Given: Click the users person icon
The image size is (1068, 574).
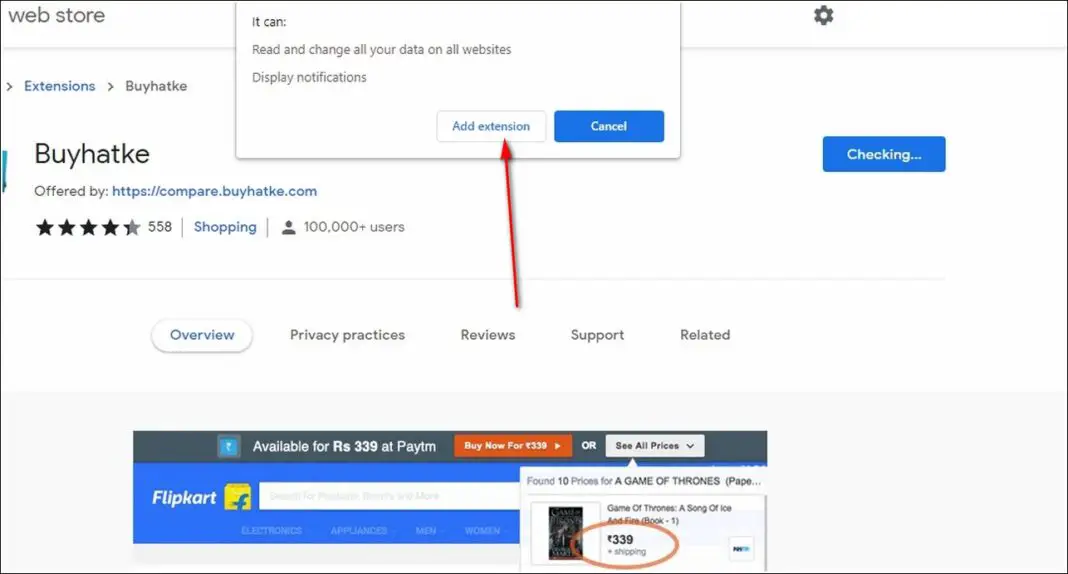Looking at the screenshot, I should [x=289, y=227].
